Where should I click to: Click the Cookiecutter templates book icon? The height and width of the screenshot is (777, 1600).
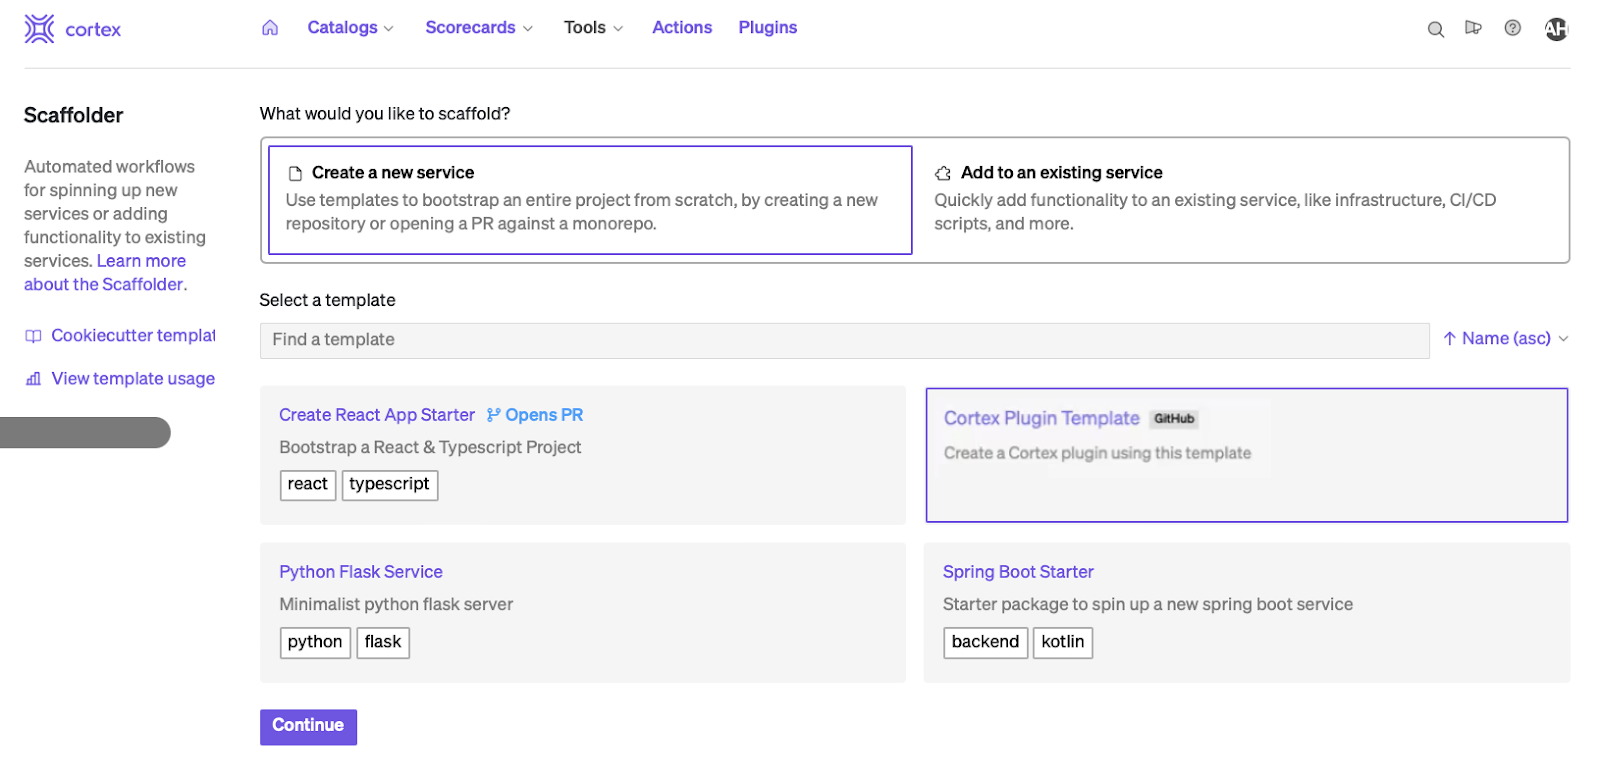coord(34,336)
